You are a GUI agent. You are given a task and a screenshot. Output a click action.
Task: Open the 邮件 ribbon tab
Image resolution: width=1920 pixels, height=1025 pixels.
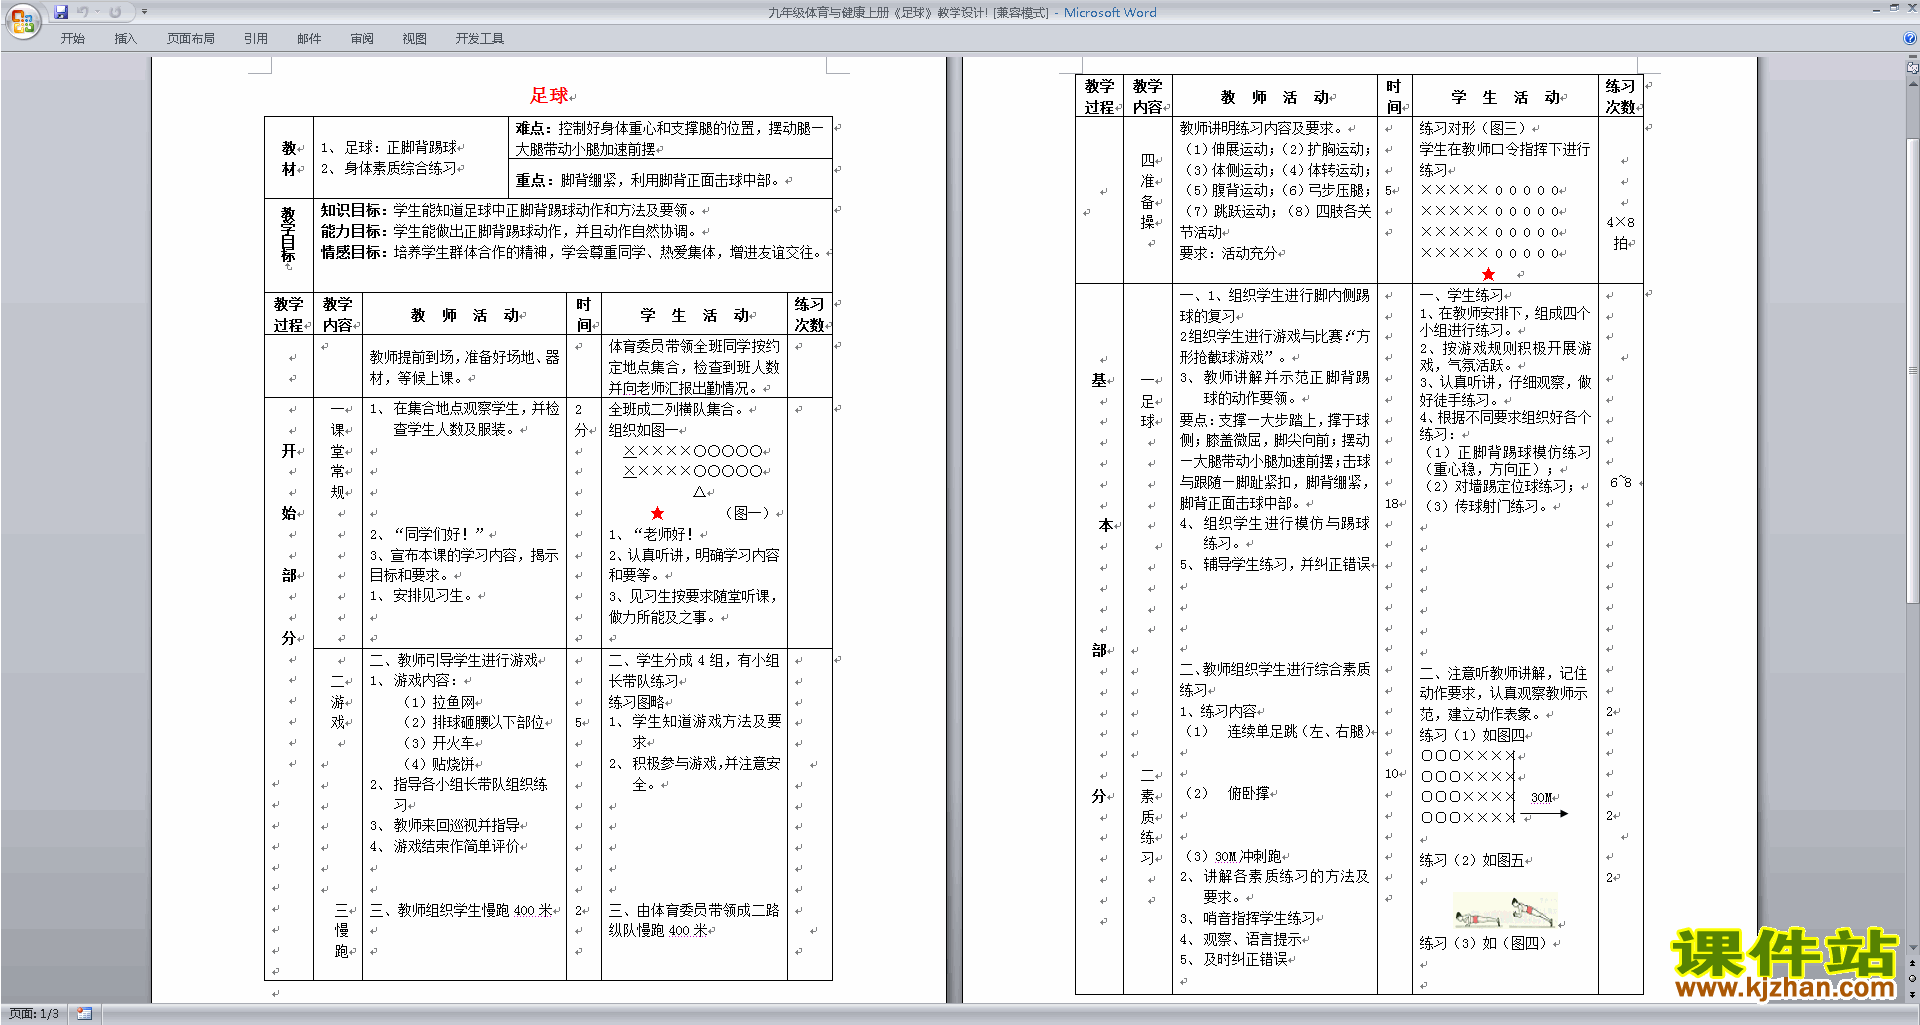click(309, 38)
